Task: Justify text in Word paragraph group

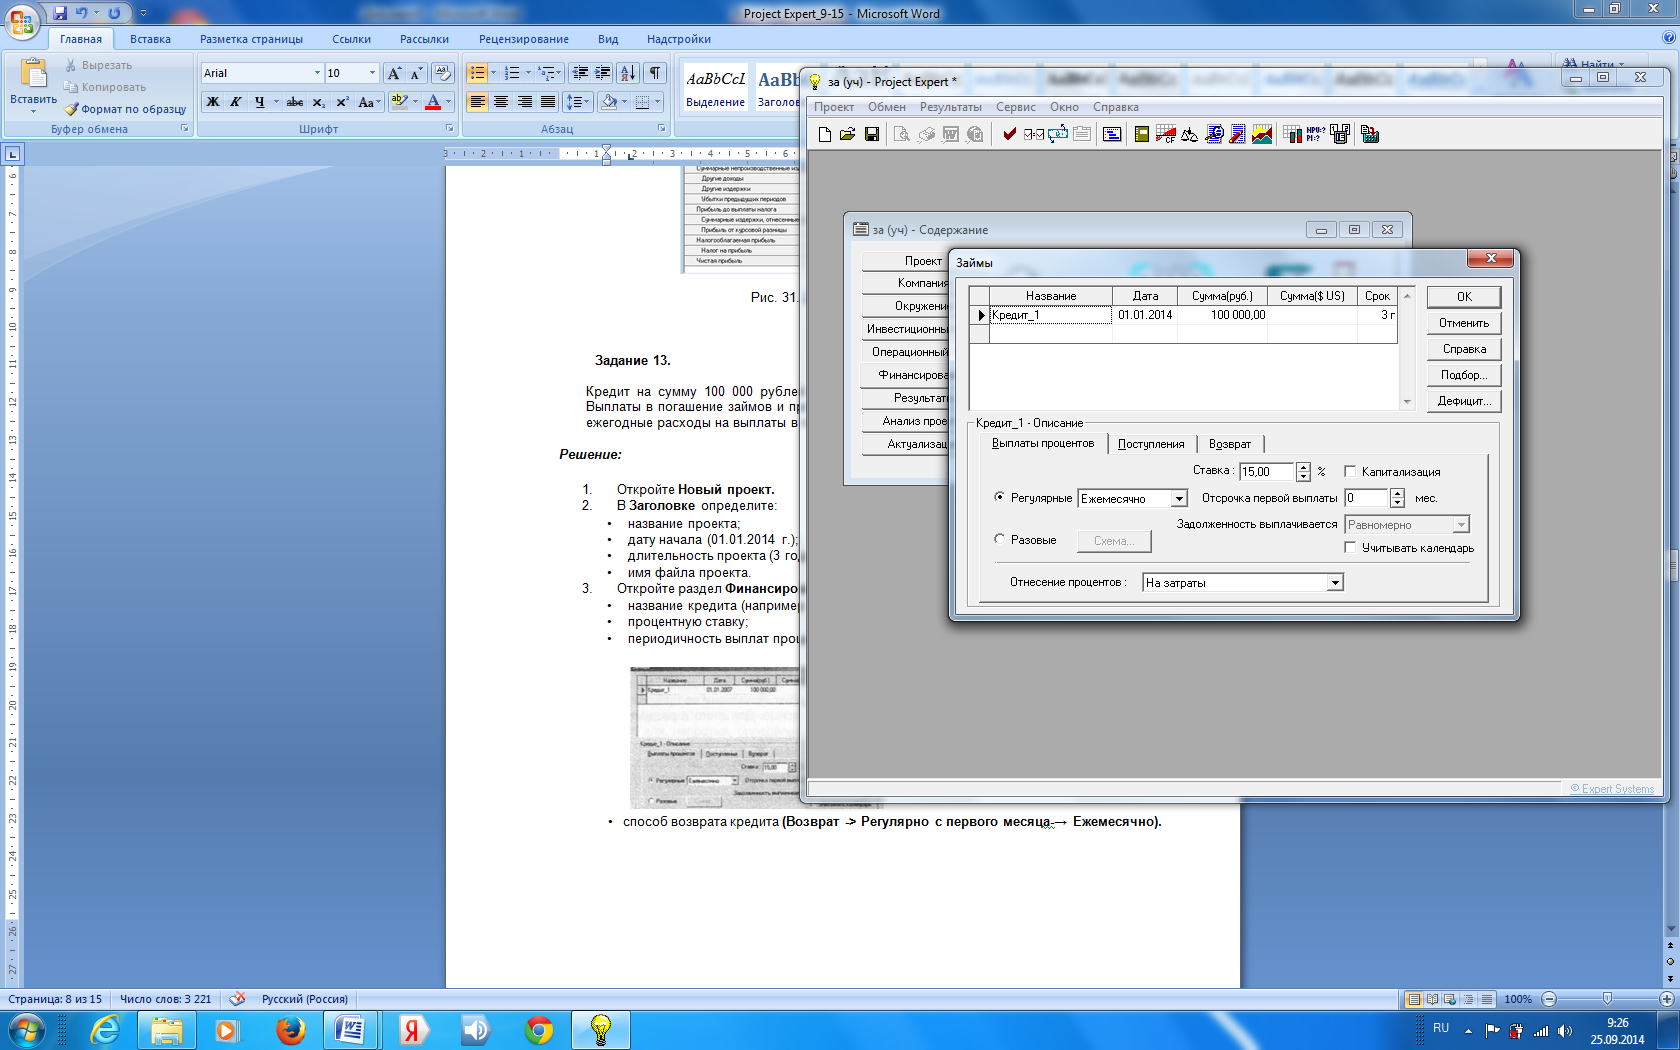Action: pos(548,102)
